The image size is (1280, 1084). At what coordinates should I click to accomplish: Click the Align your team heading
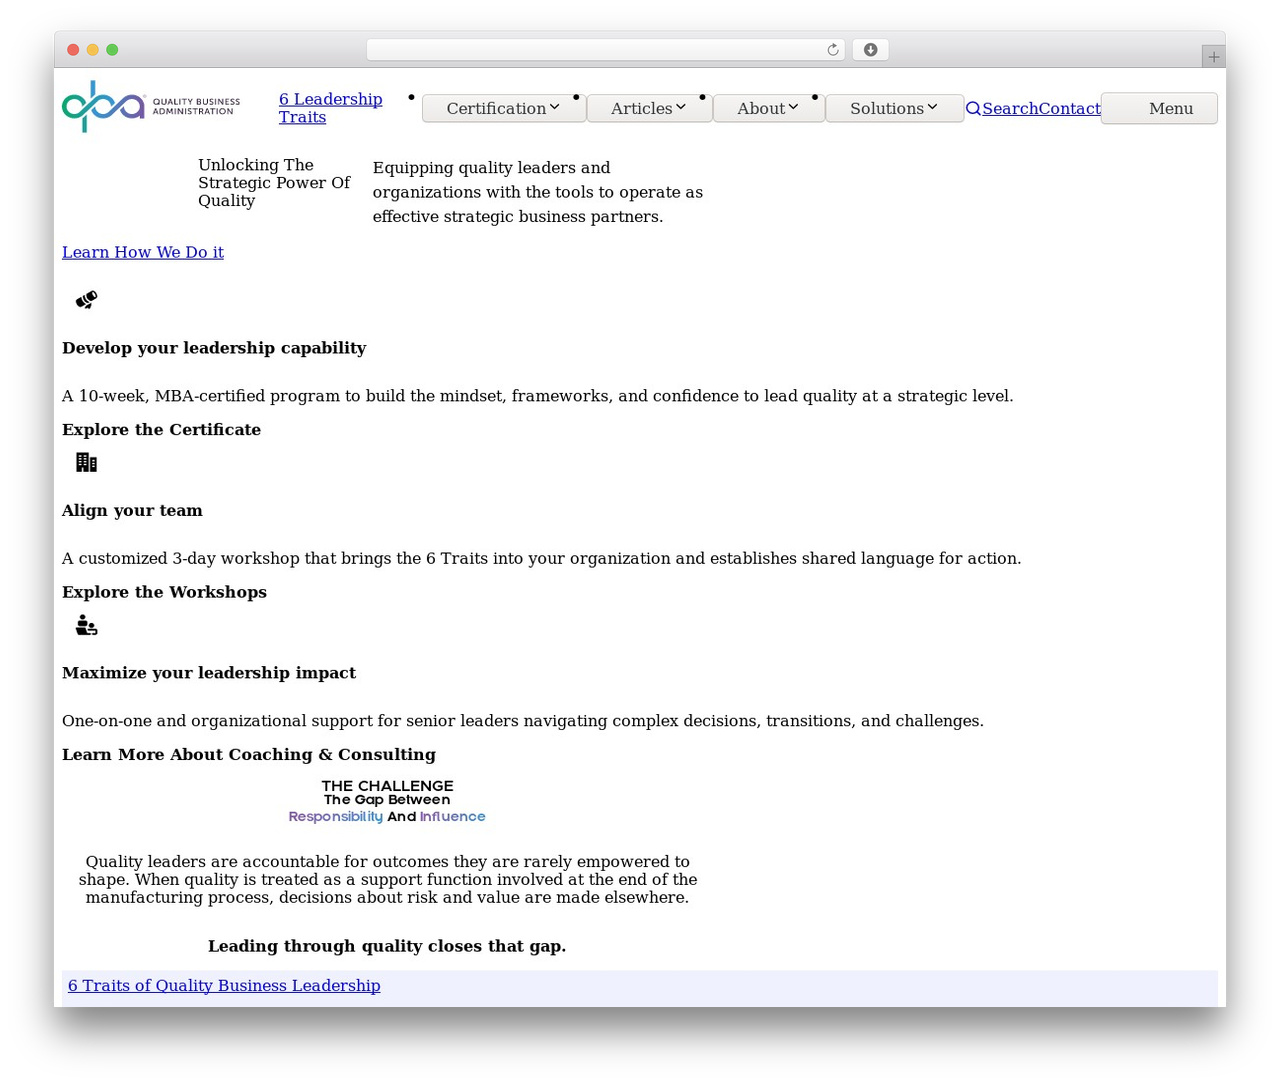tap(132, 510)
